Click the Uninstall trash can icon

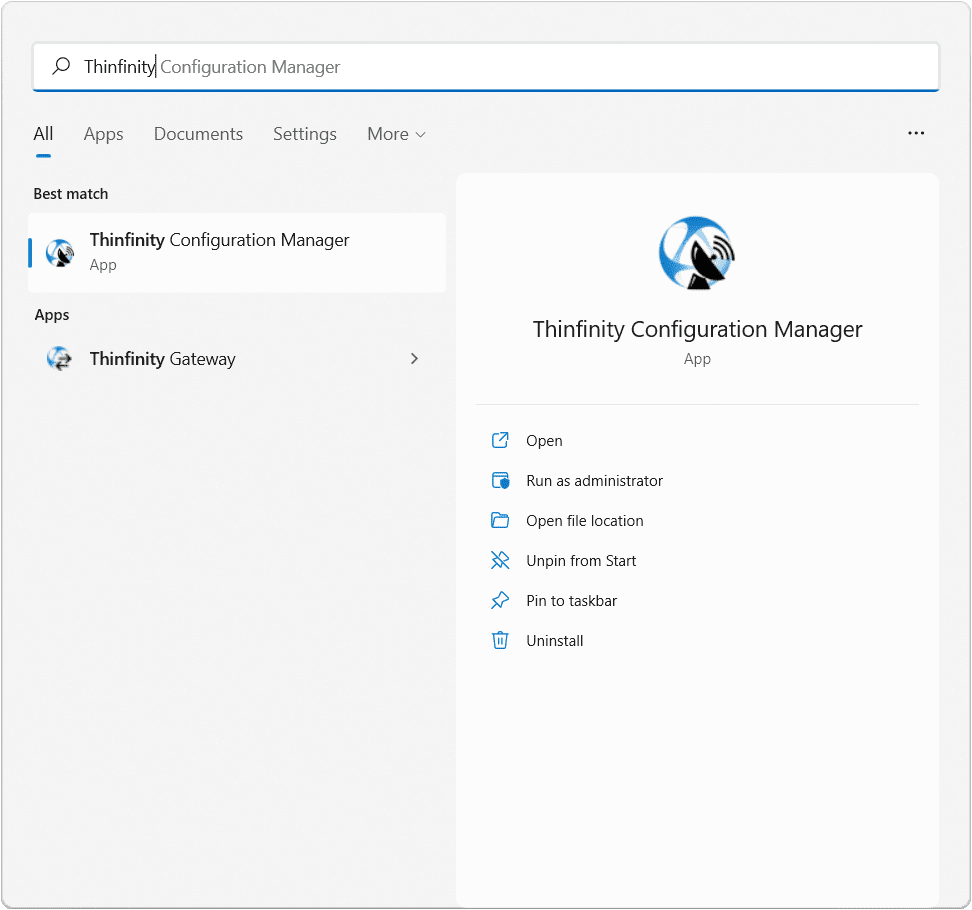(x=500, y=640)
